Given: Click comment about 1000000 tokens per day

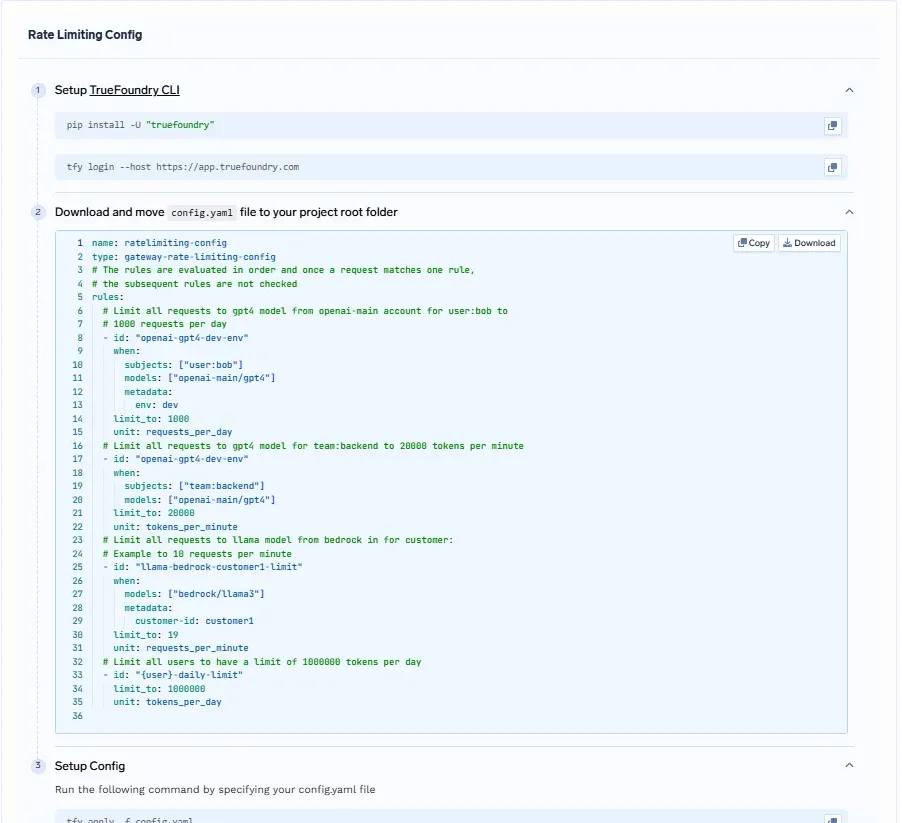Looking at the screenshot, I should (x=262, y=662).
